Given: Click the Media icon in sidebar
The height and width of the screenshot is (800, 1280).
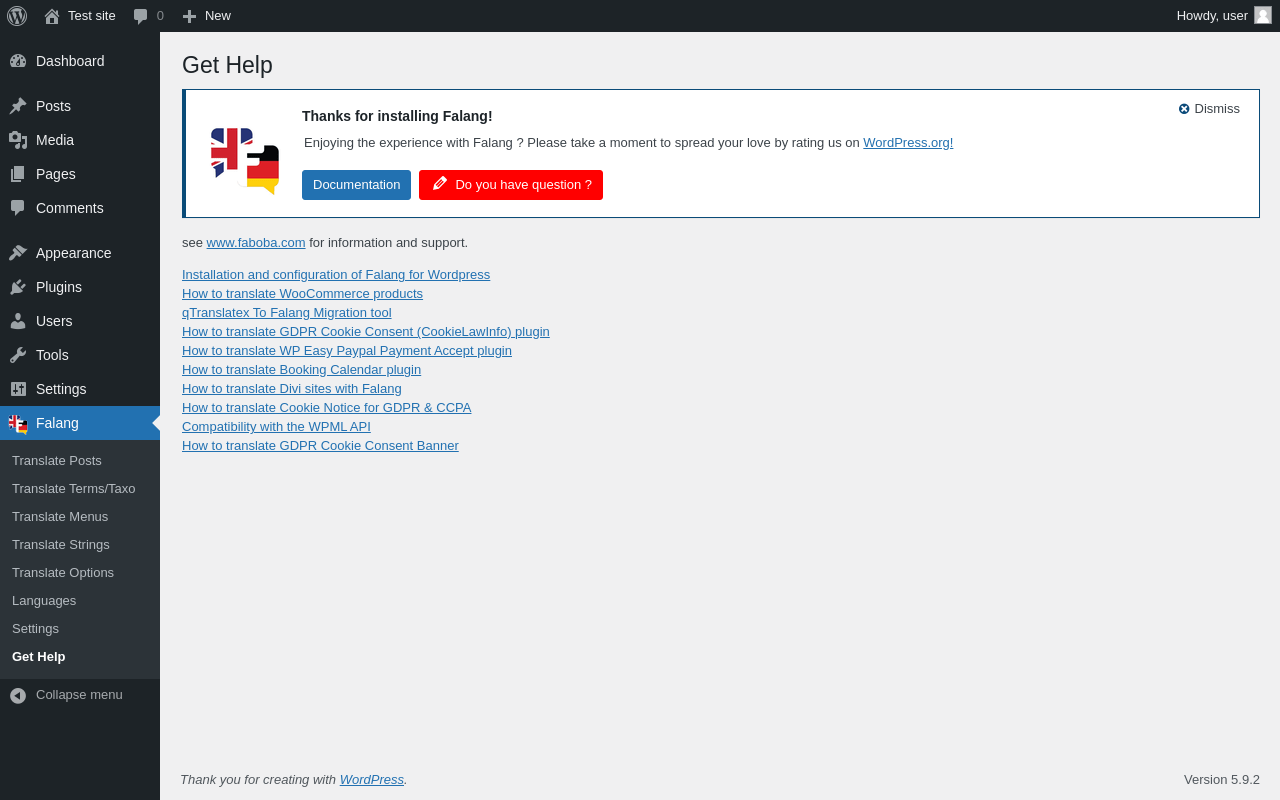Looking at the screenshot, I should tap(18, 140).
